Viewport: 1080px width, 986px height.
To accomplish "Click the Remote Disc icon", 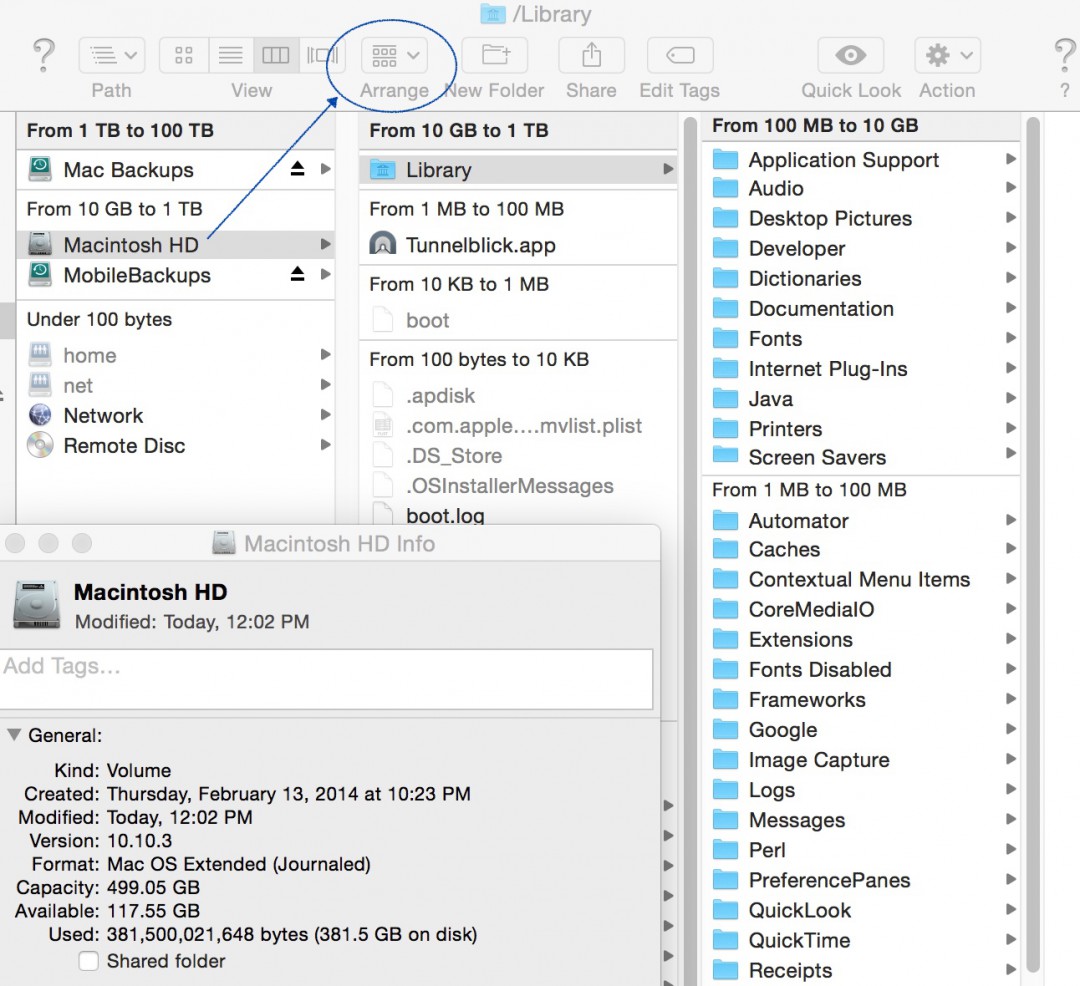I will (x=40, y=445).
